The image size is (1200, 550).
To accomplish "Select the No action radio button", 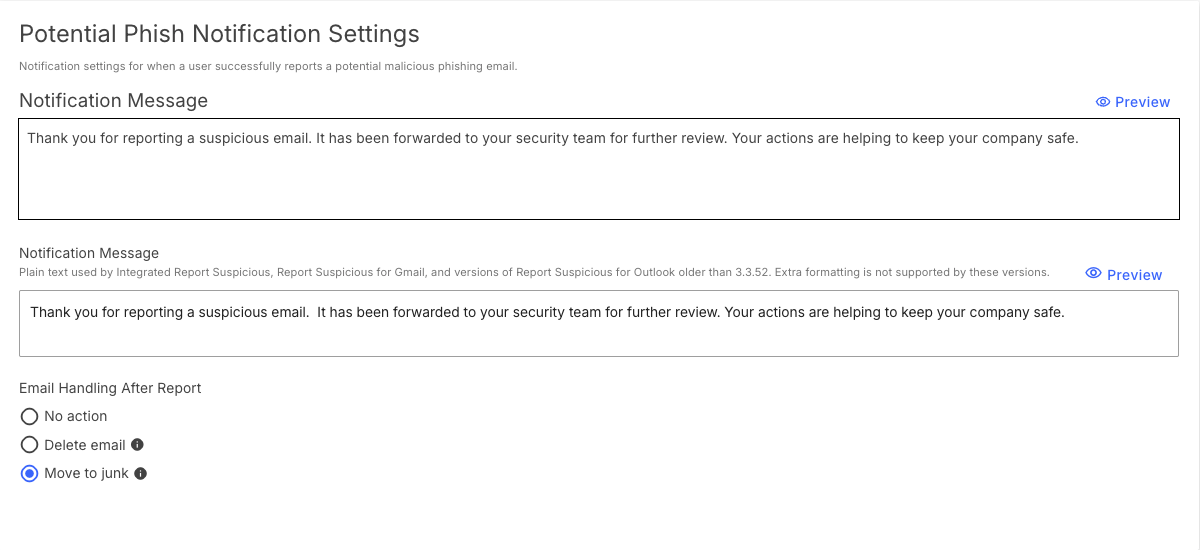I will (x=30, y=416).
